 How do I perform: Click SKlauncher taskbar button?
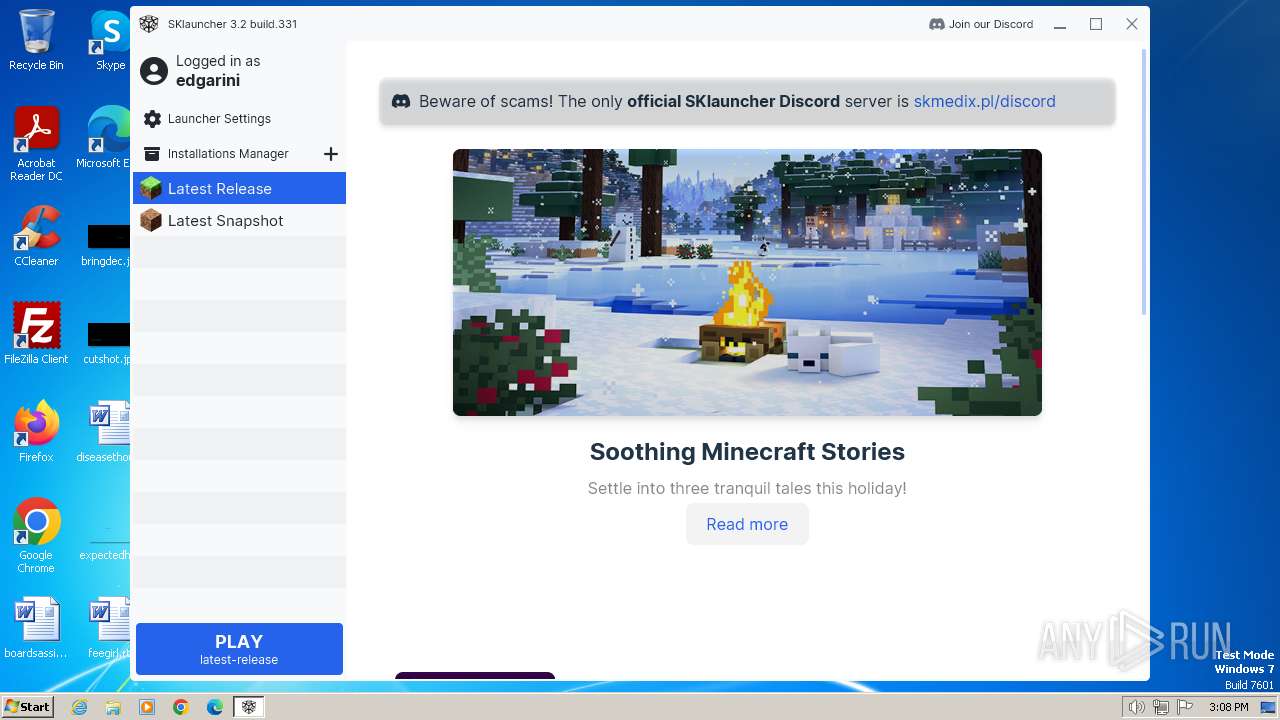click(x=248, y=707)
